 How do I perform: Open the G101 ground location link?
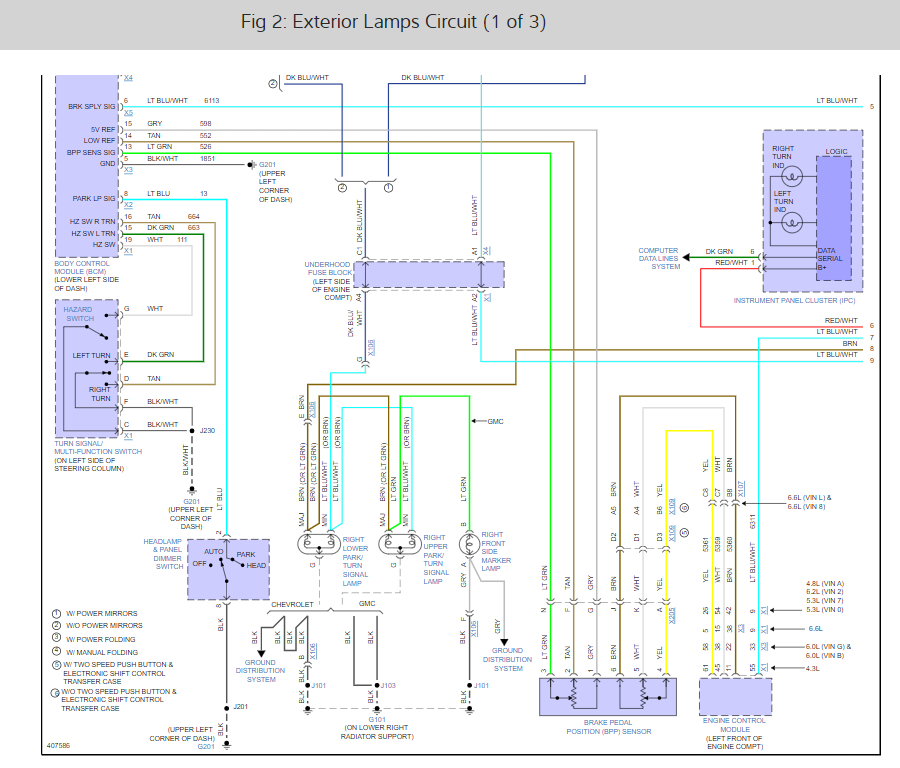[377, 719]
